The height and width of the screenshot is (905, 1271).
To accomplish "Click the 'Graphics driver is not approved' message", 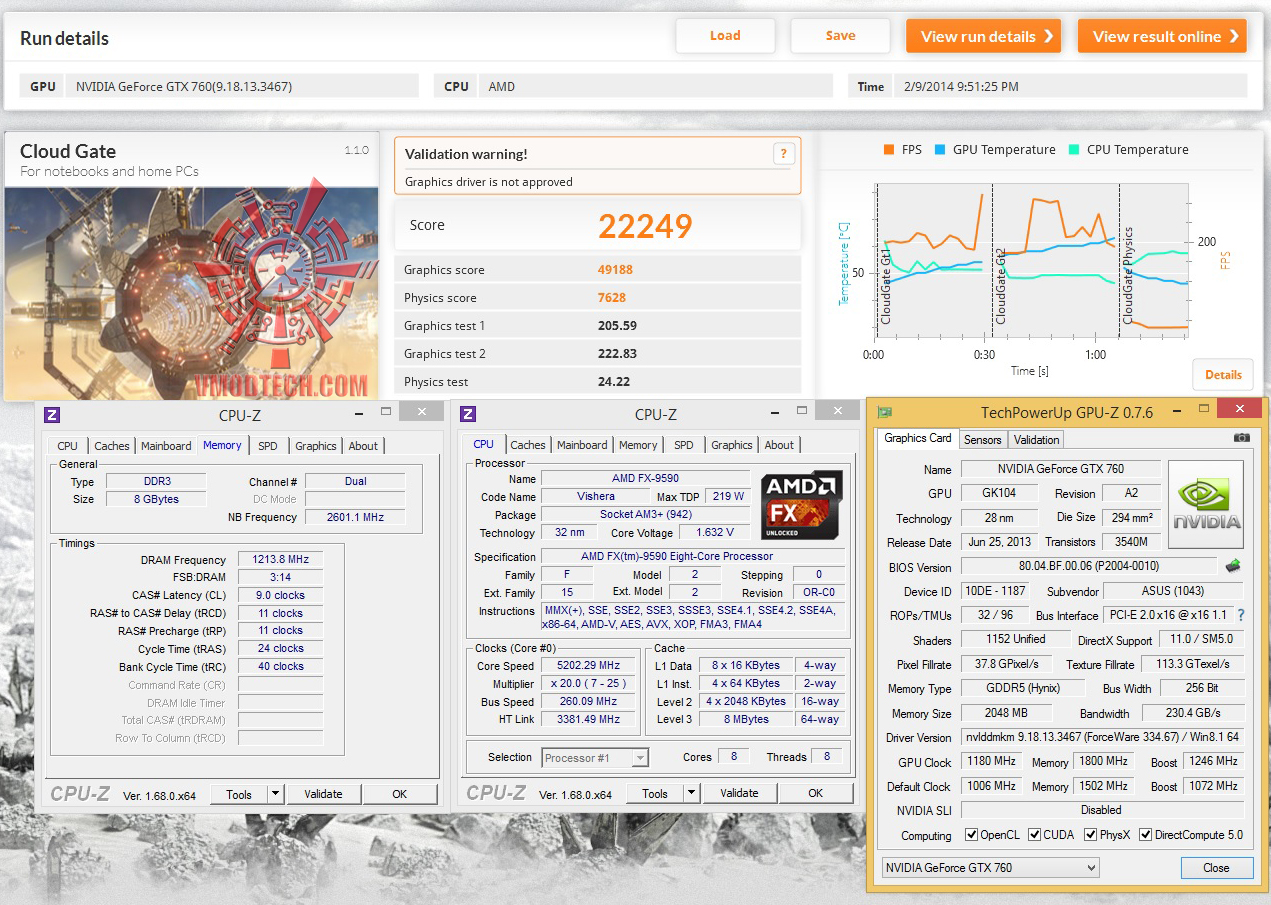I will pyautogui.click(x=489, y=182).
